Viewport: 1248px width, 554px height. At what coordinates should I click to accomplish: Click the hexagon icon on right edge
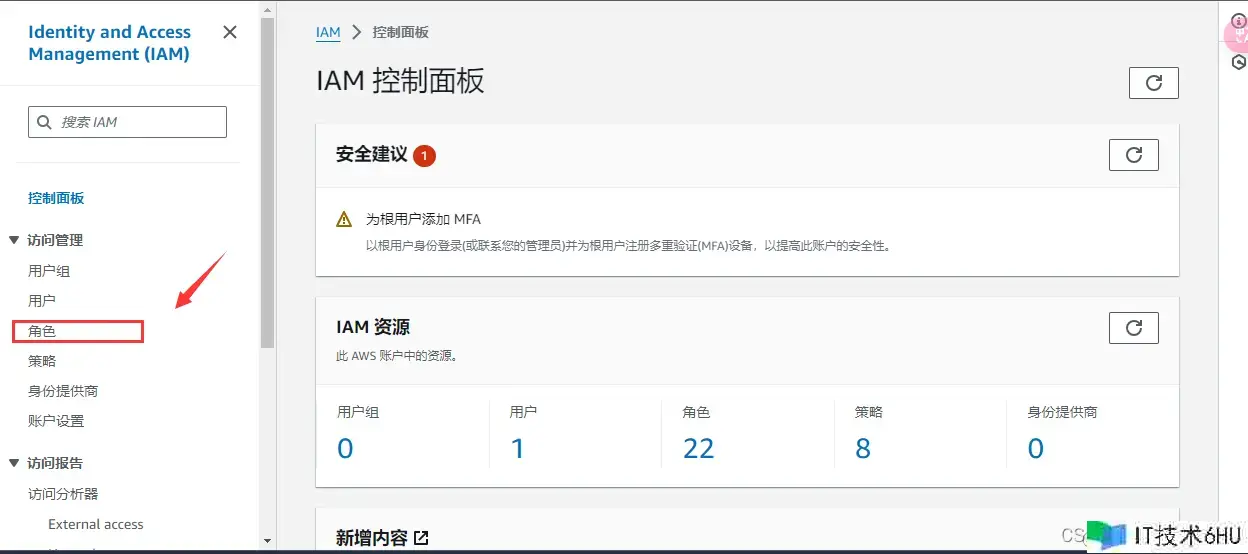tap(1240, 62)
